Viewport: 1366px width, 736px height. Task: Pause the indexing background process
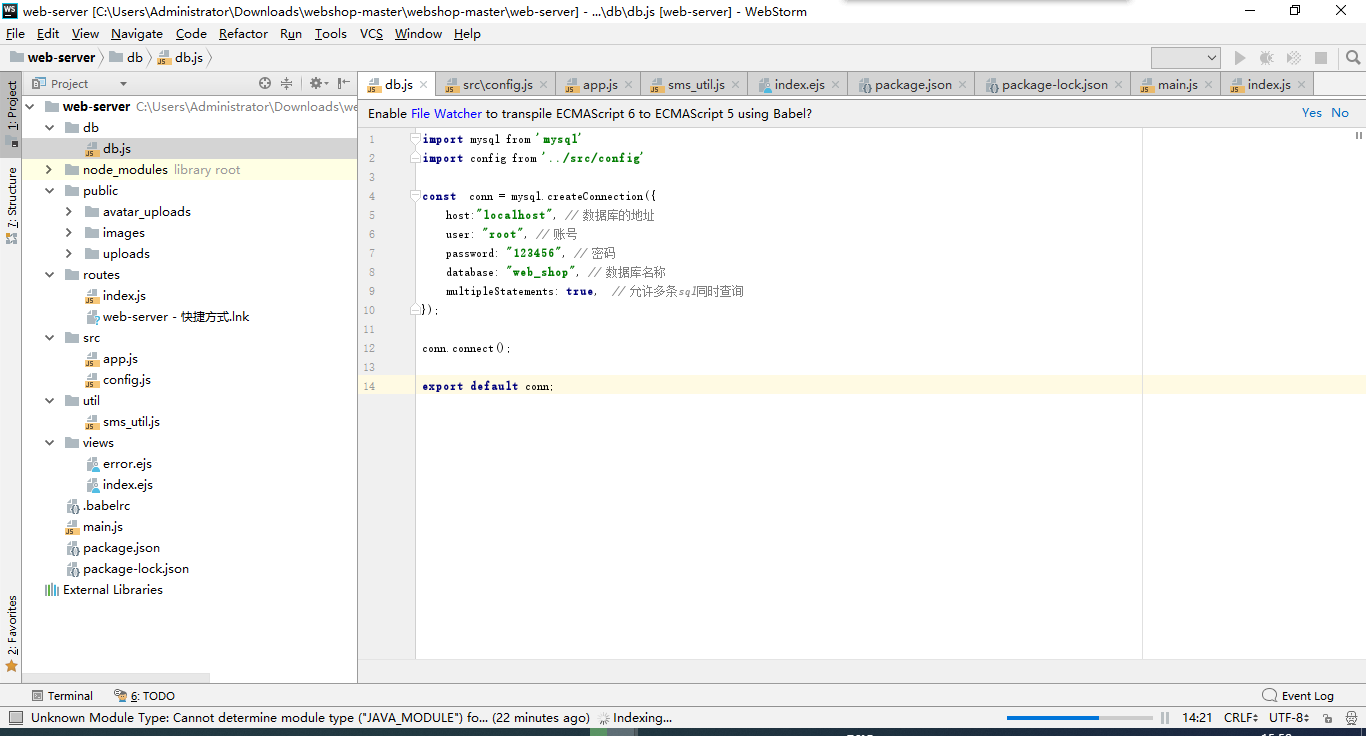[1164, 718]
